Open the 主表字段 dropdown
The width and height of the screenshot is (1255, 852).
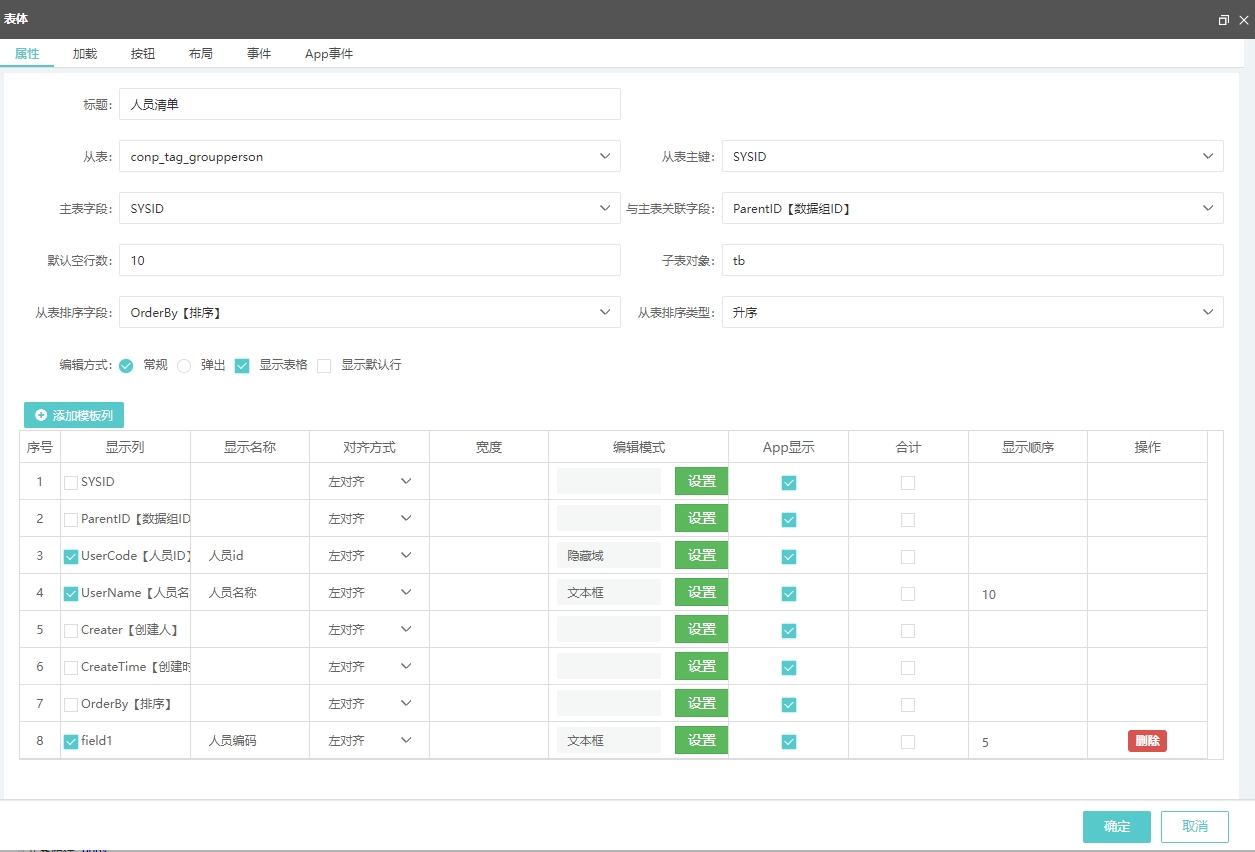click(x=370, y=208)
